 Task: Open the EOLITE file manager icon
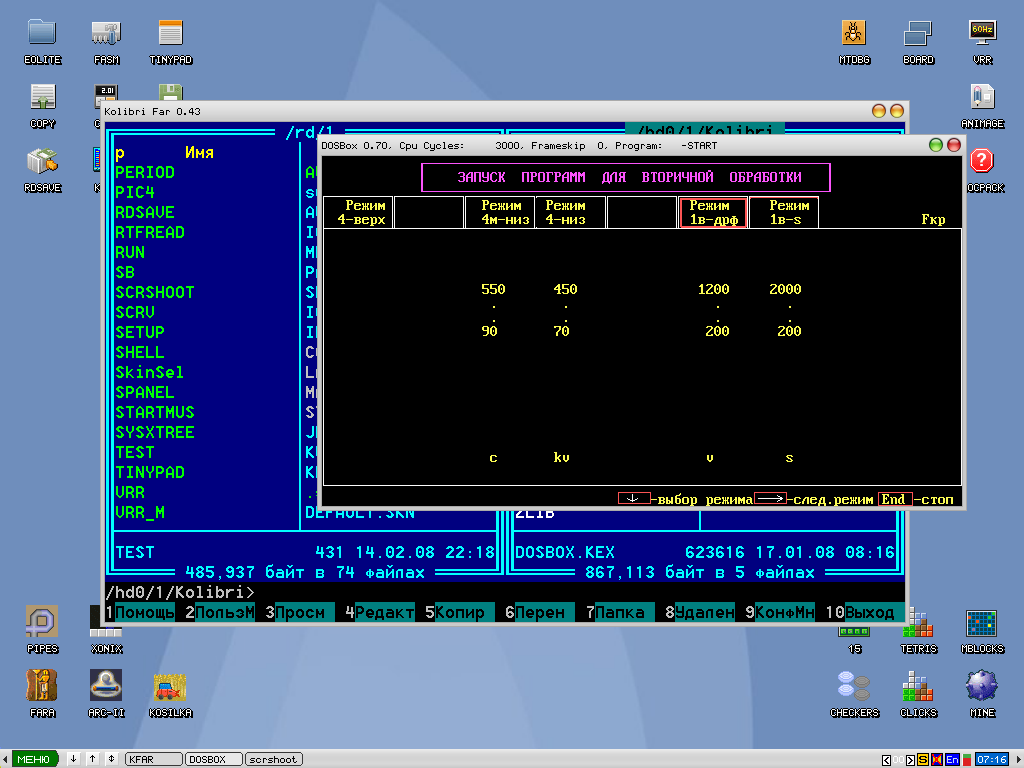(42, 34)
